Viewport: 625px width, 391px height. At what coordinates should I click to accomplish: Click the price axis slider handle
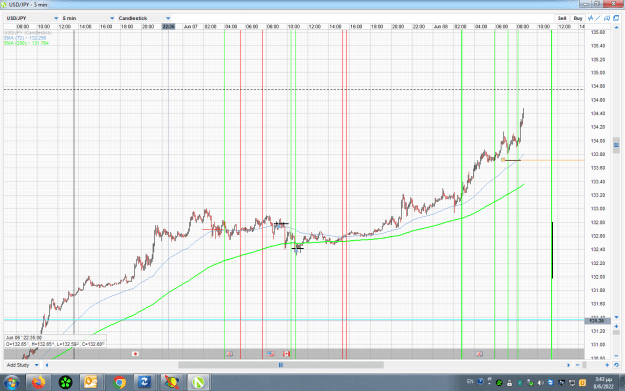click(x=616, y=145)
